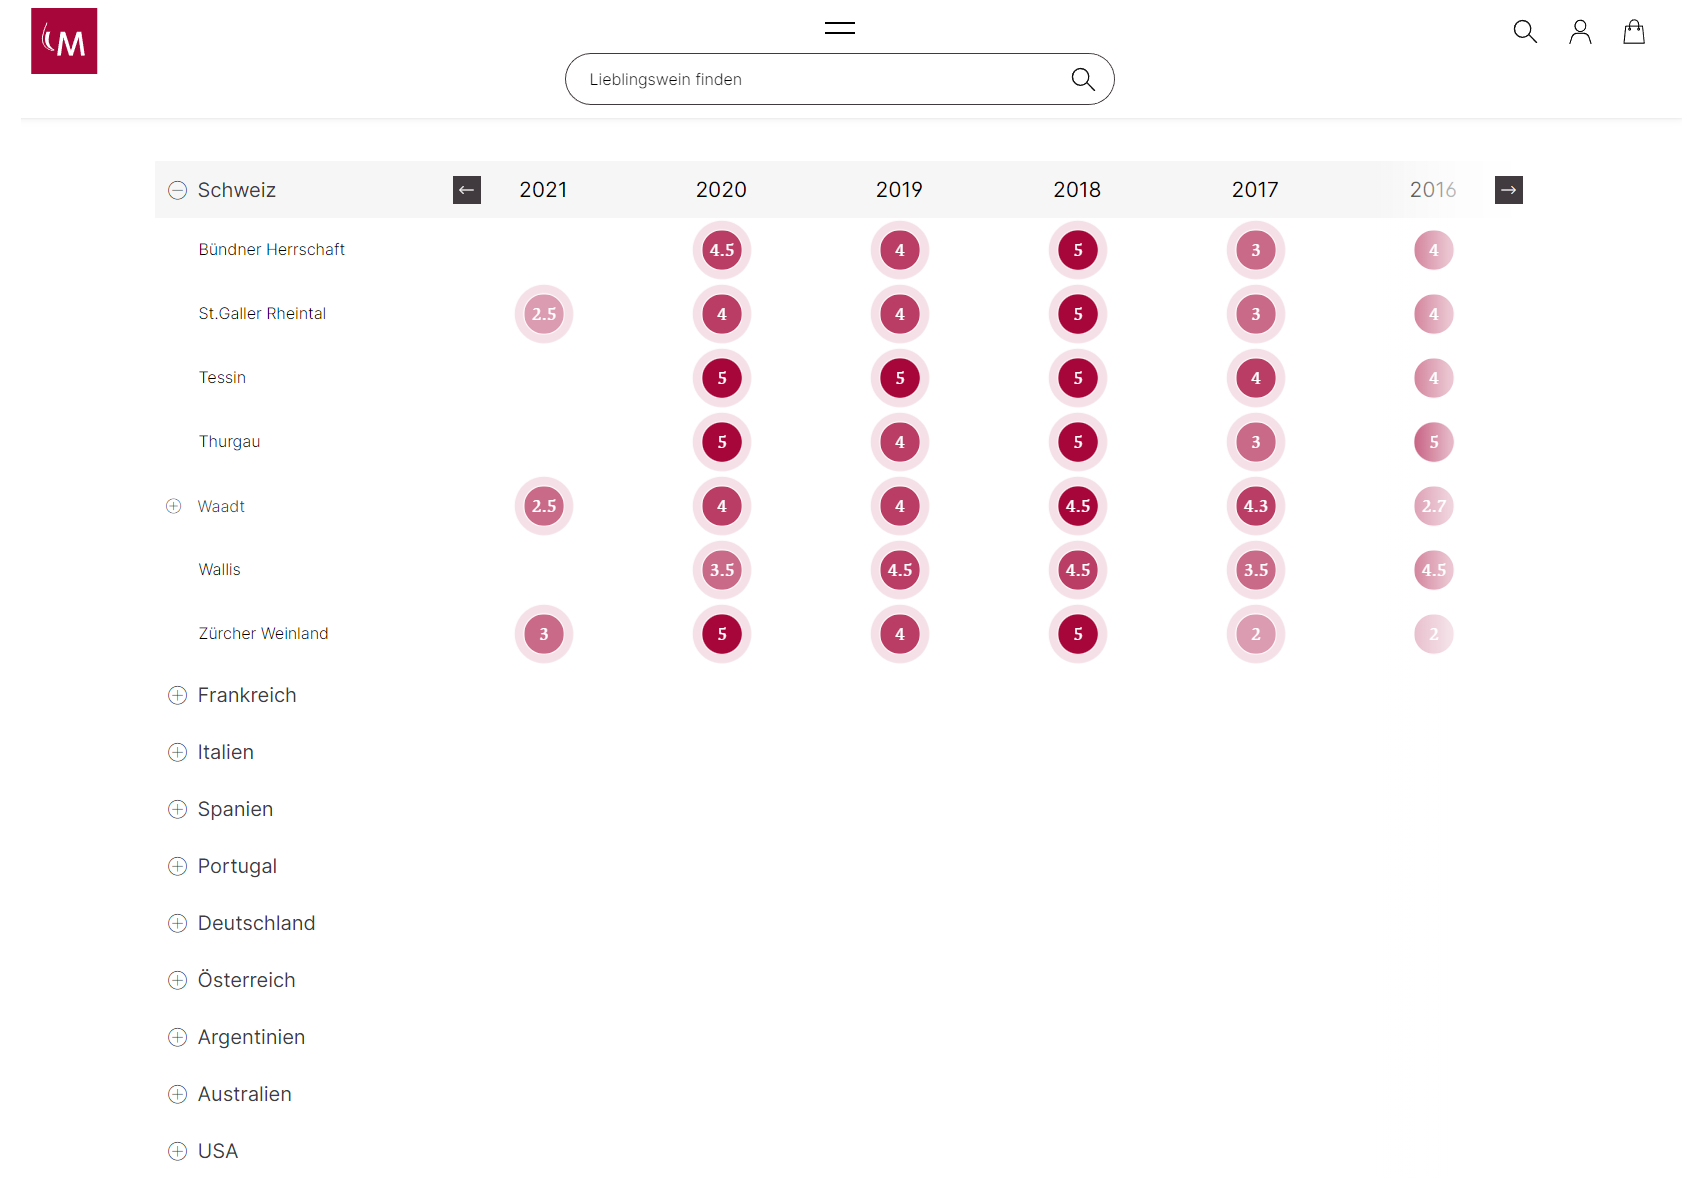Open the shopping bag icon
The width and height of the screenshot is (1682, 1197).
click(1633, 32)
